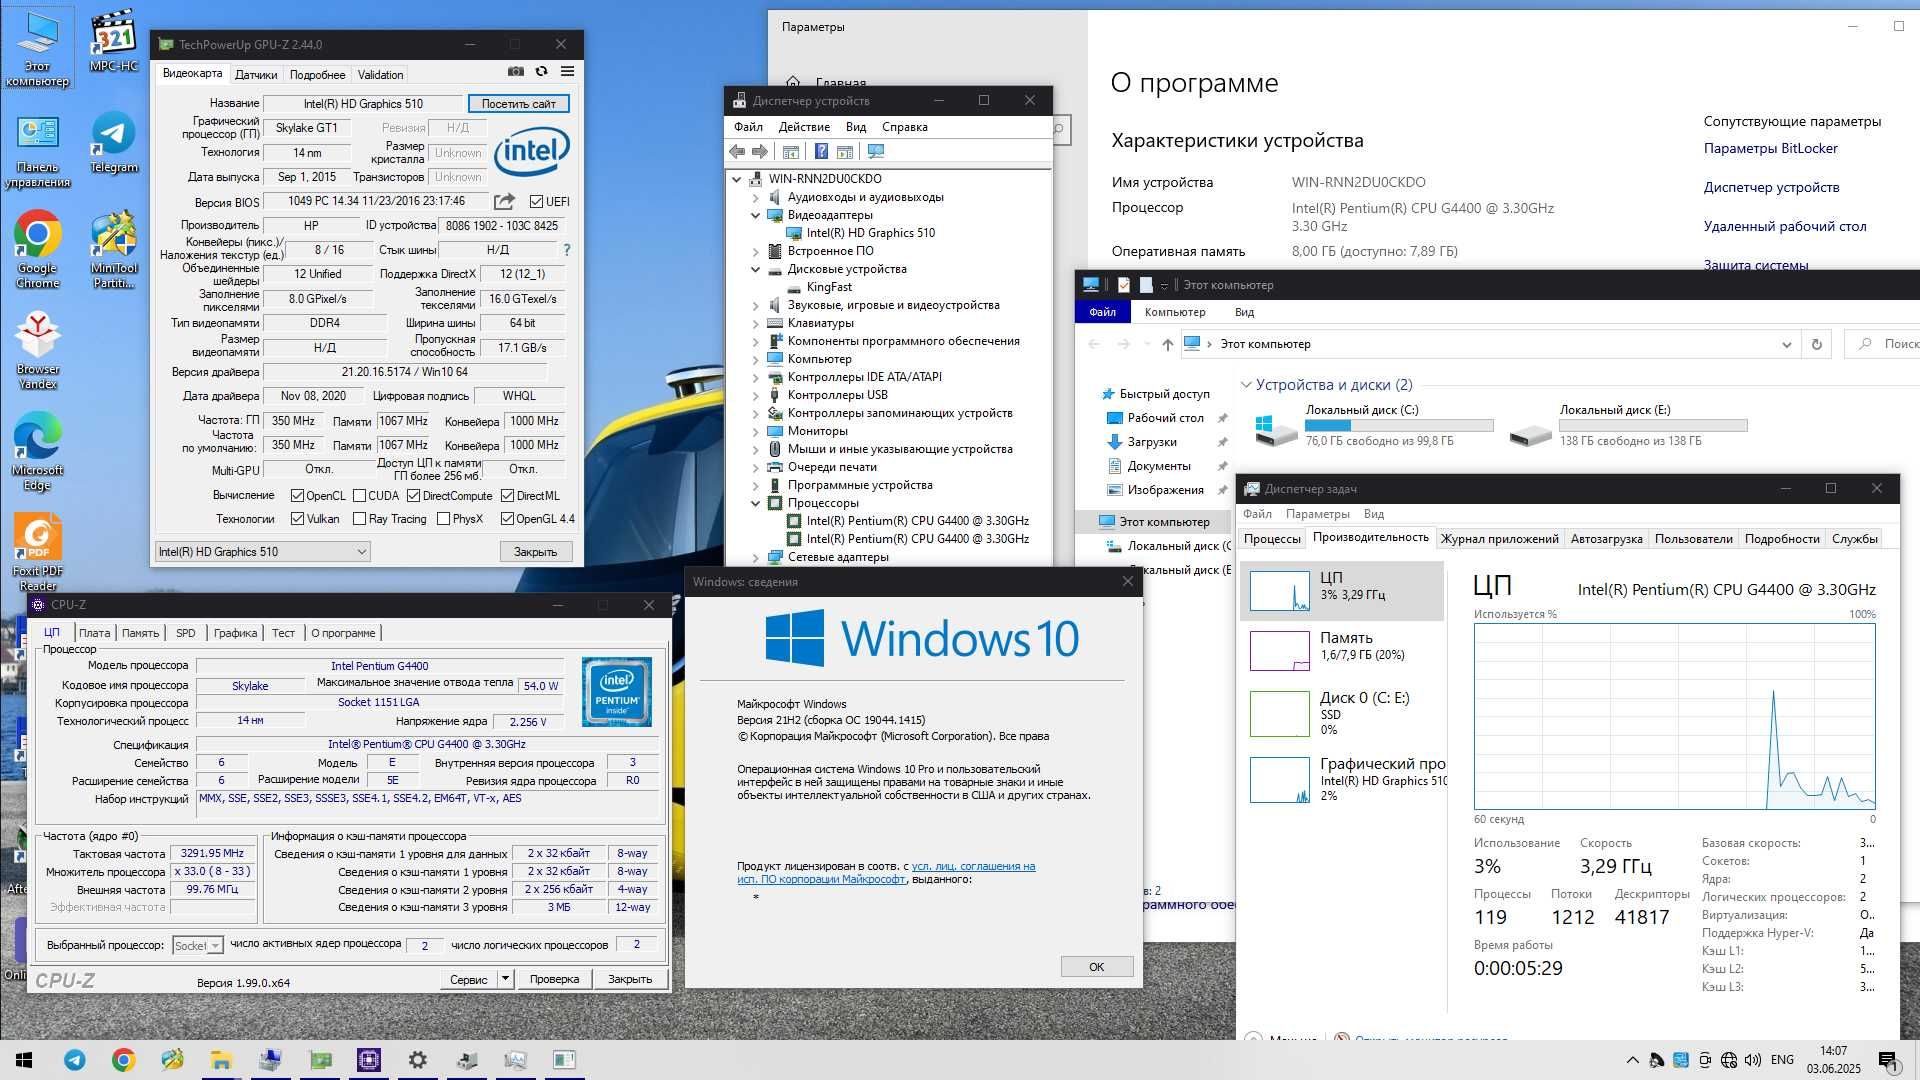Click OK in the Windows сведения dialog
The height and width of the screenshot is (1080, 1920).
1096,967
